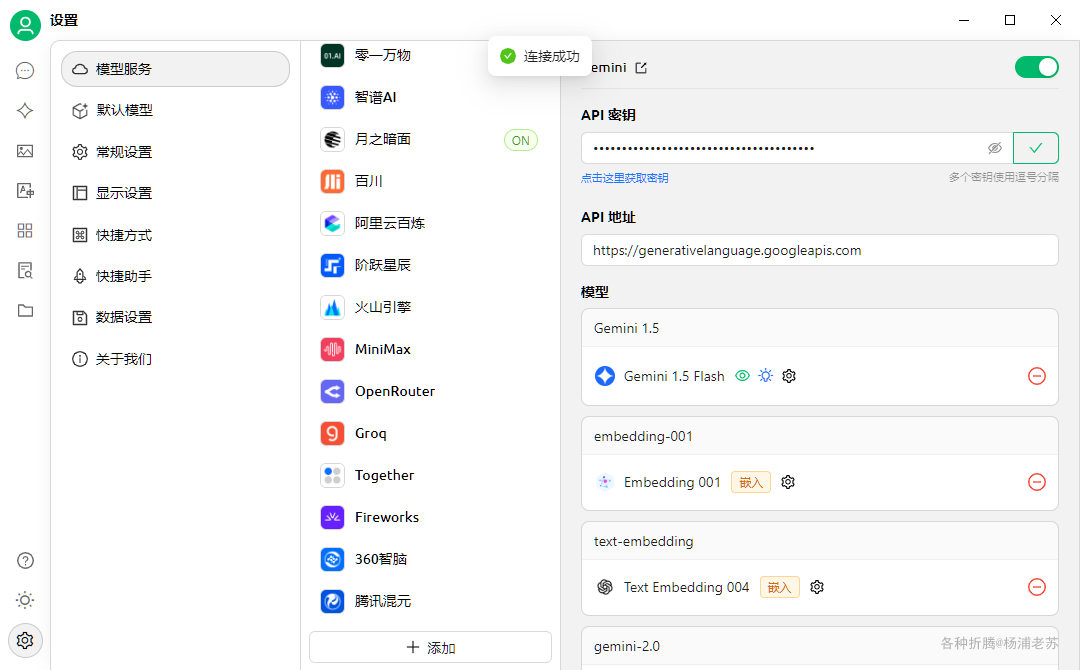Click the Text Embedding 004 model logo

point(605,587)
